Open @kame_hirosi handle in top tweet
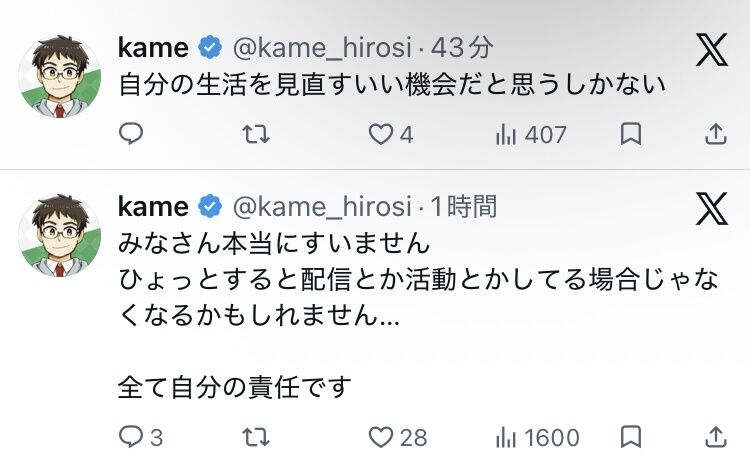 click(x=322, y=48)
